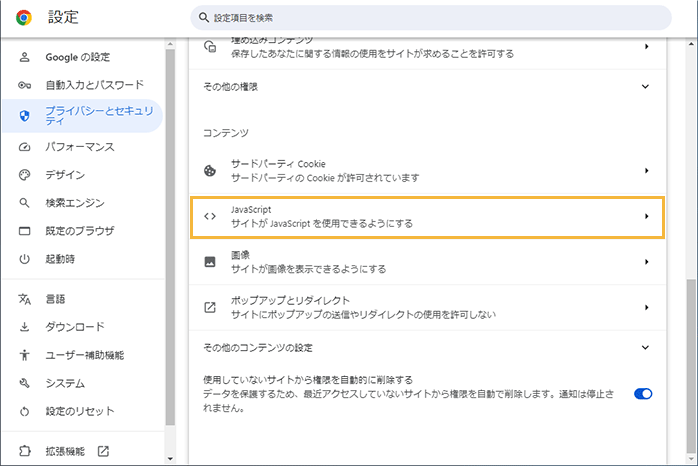Click the cookie icon for サードパーティ Cookie
The height and width of the screenshot is (466, 698).
click(210, 170)
